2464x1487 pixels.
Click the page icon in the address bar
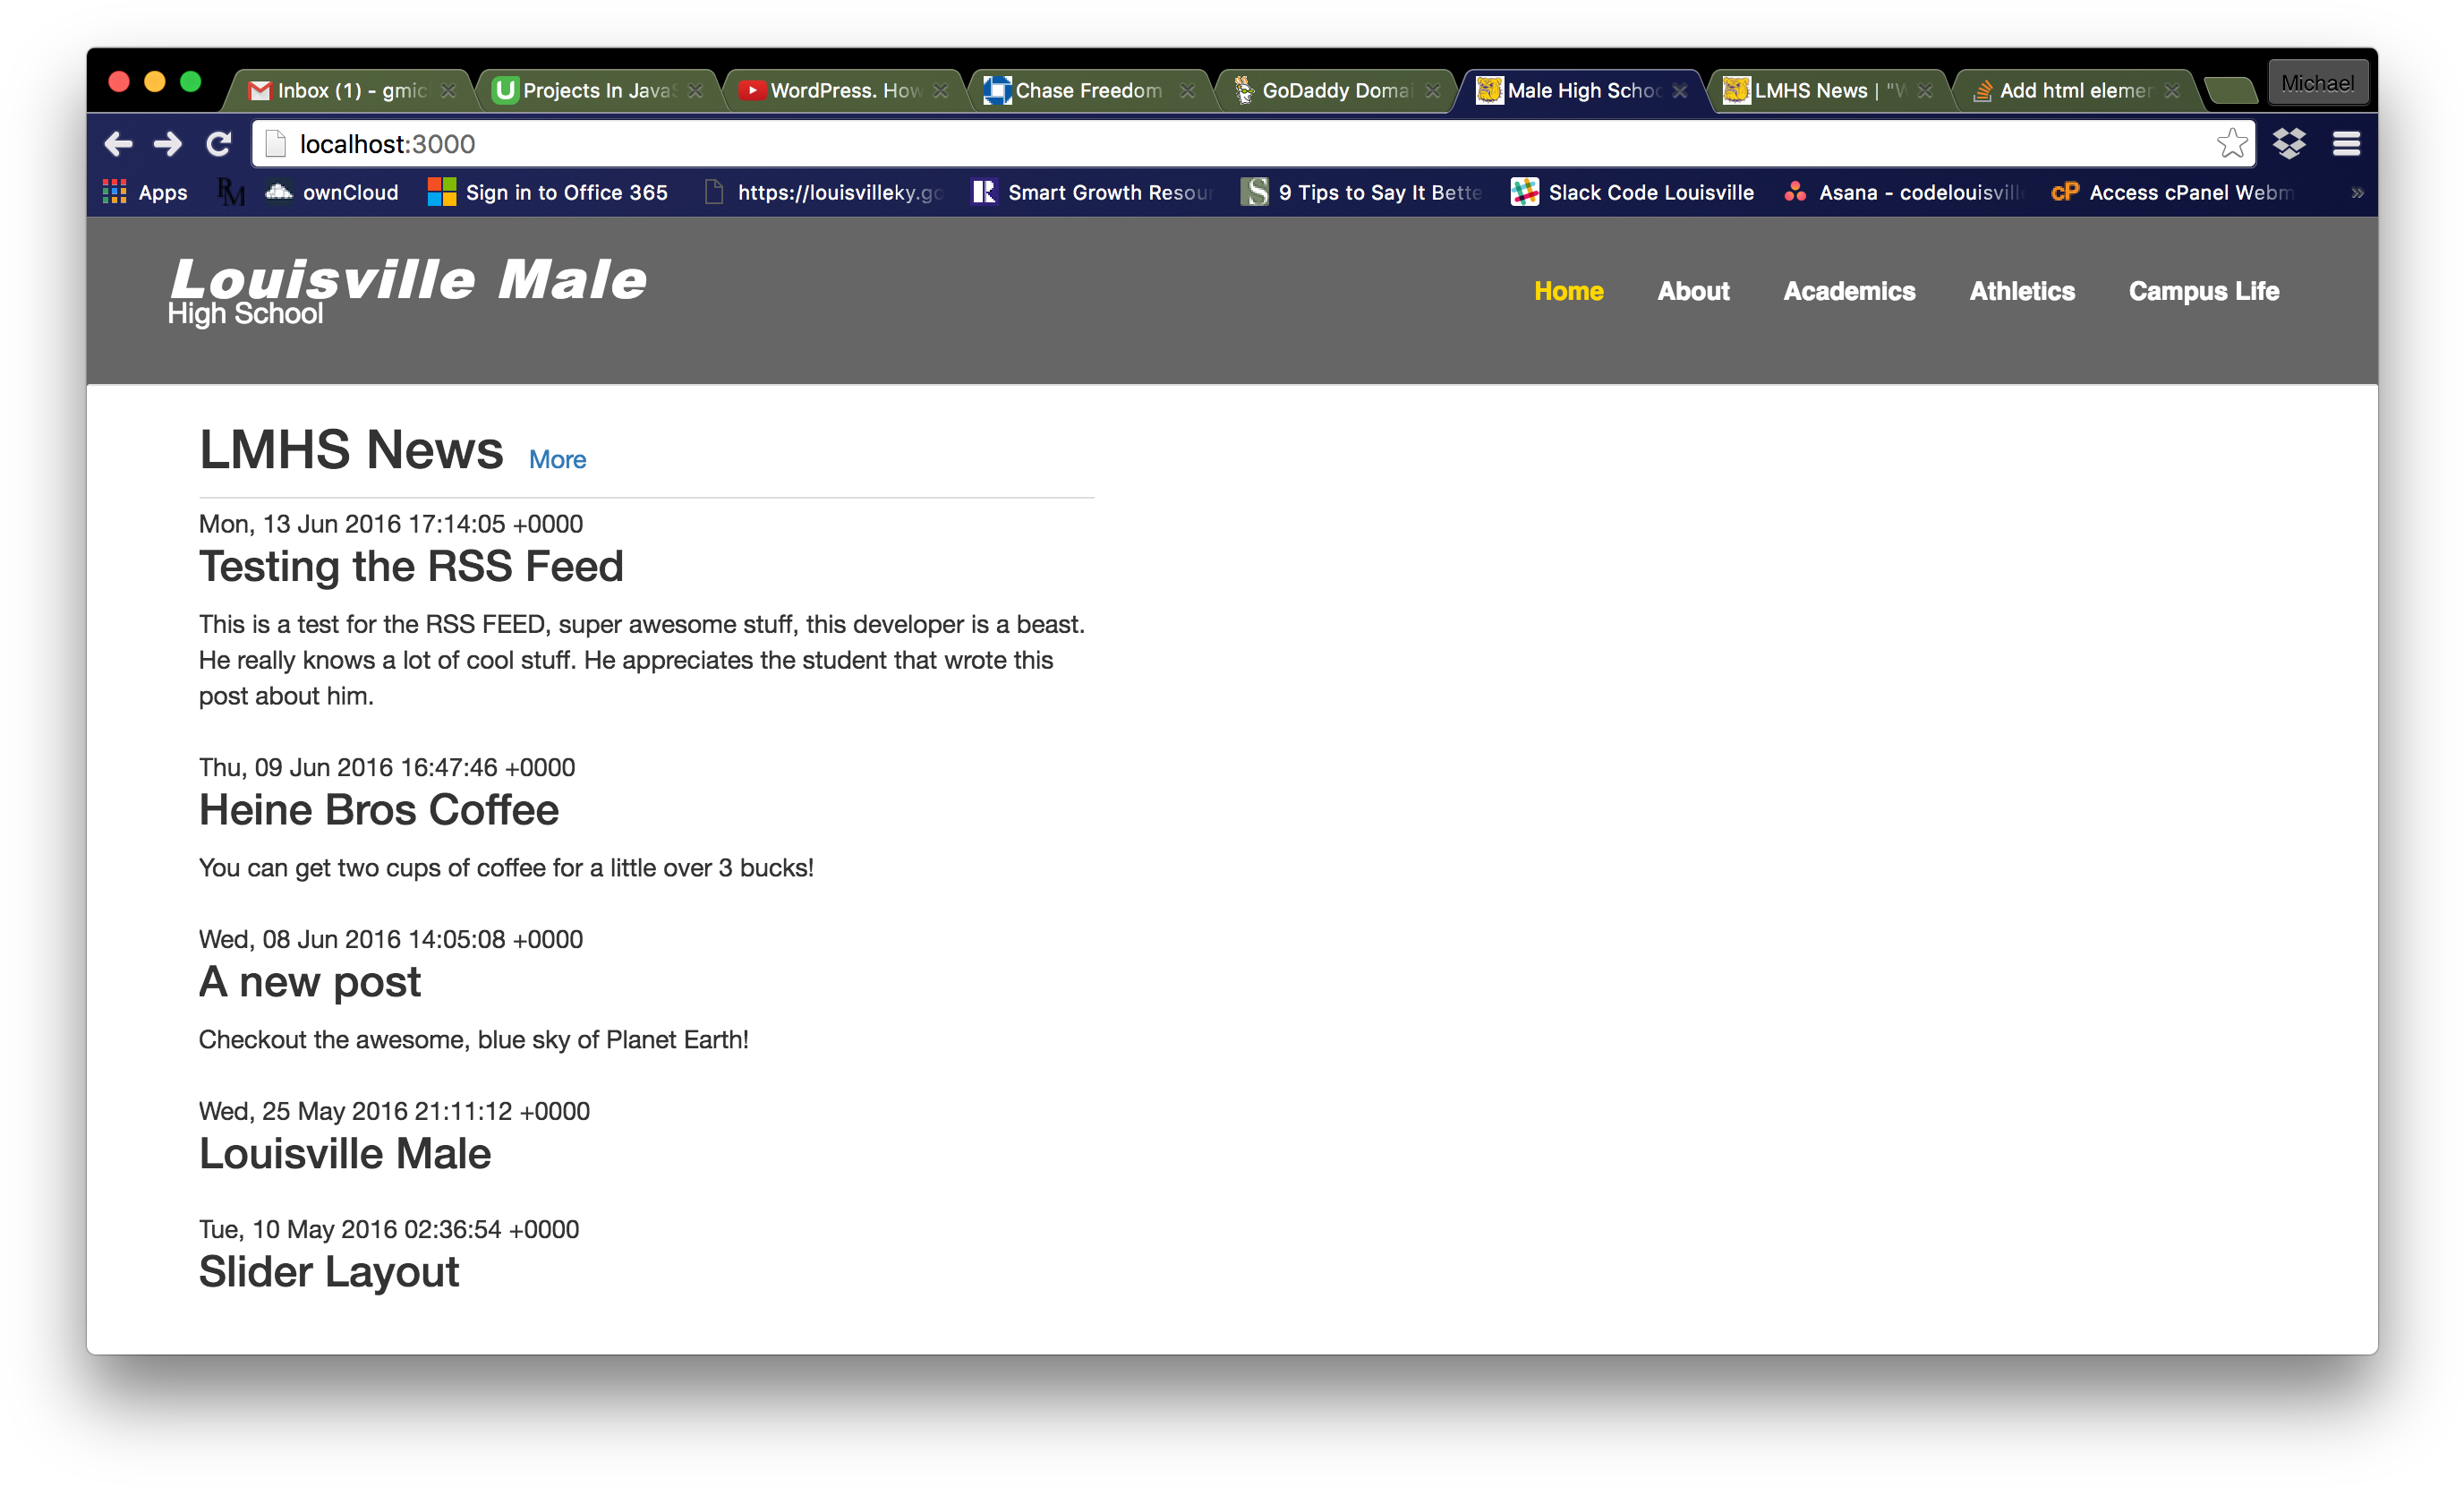(276, 144)
